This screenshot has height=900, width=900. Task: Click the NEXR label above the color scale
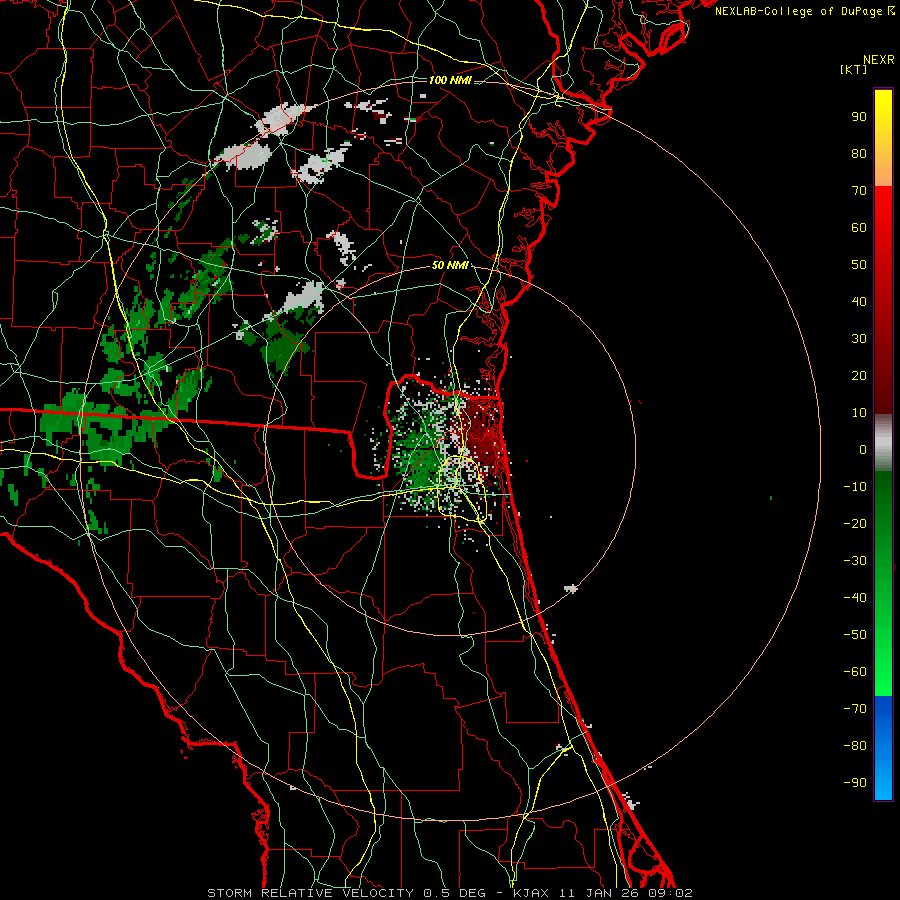879,60
